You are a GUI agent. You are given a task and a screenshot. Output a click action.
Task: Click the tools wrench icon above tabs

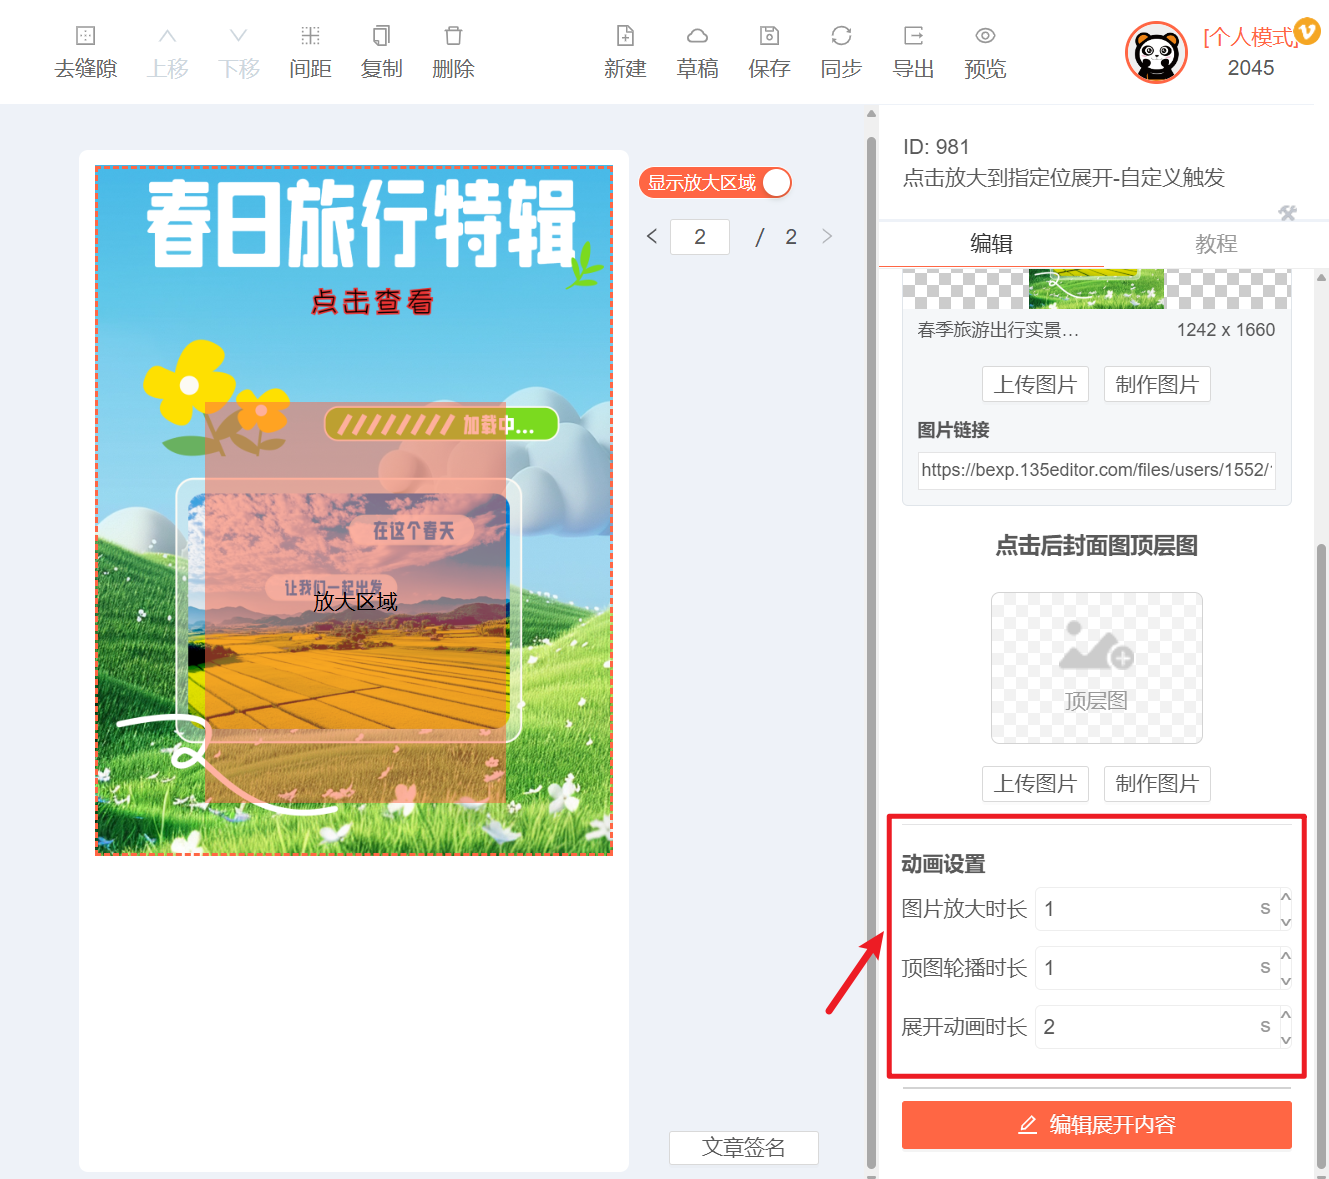point(1287,213)
